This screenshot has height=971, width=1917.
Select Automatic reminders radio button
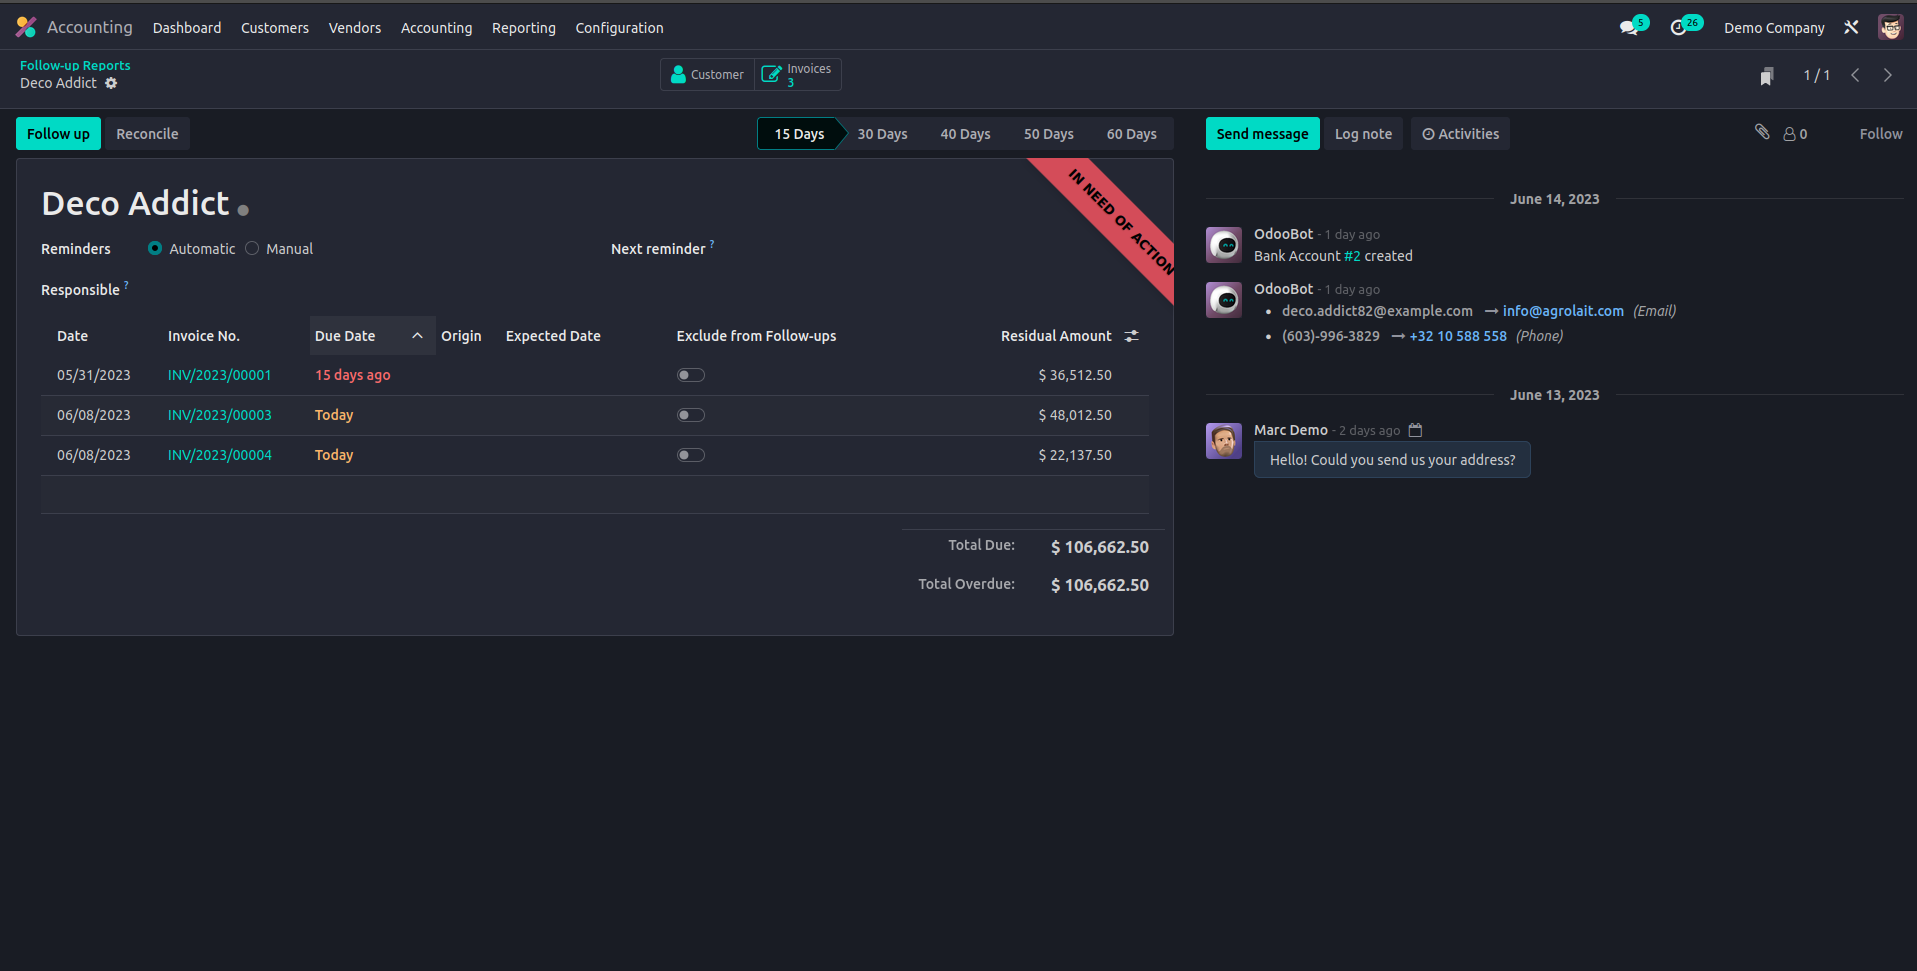point(155,248)
